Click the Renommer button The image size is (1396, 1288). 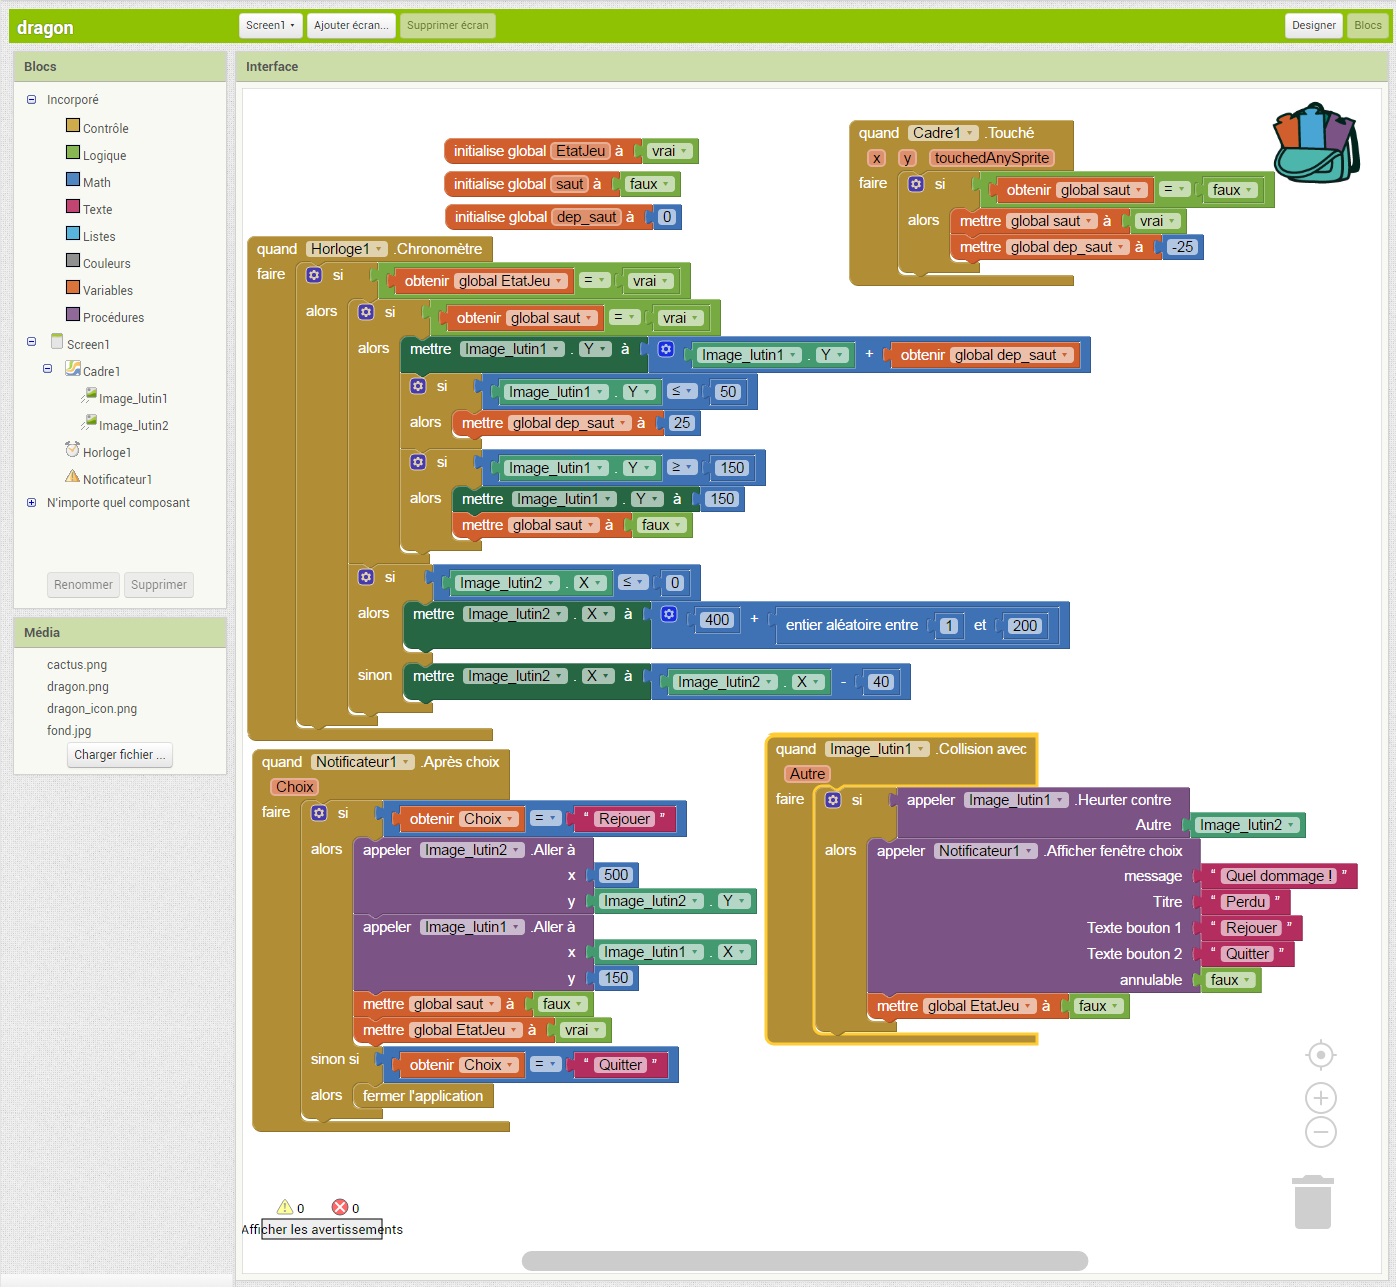click(83, 584)
